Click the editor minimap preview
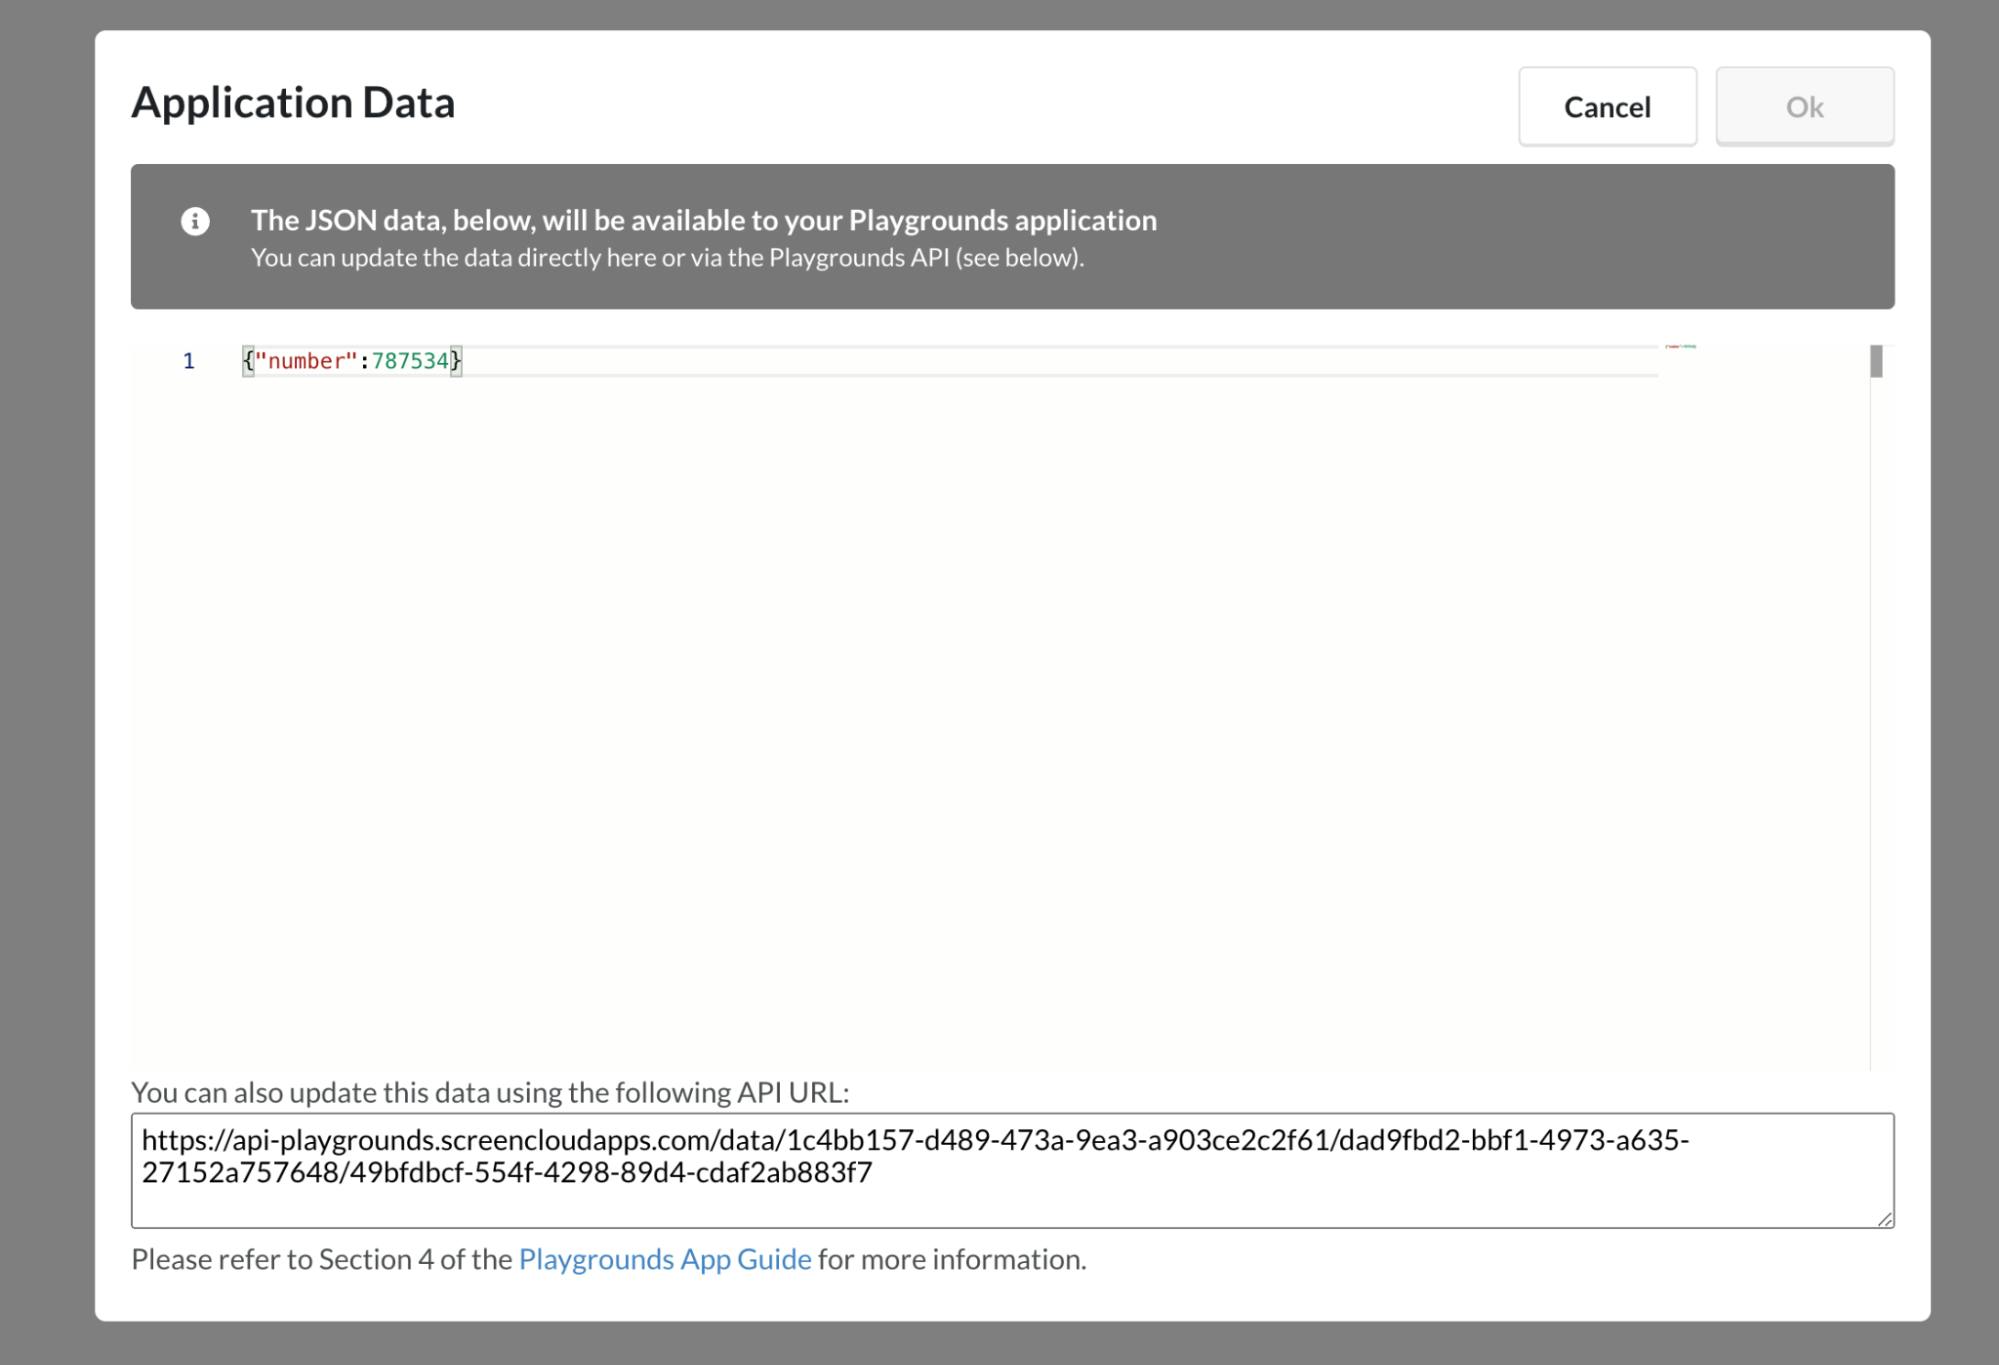 (1681, 347)
